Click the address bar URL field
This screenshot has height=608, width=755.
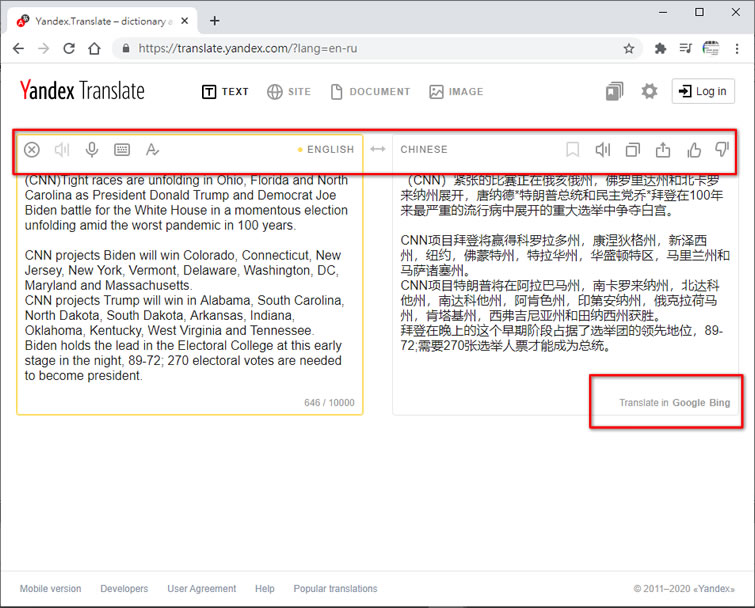(376, 48)
